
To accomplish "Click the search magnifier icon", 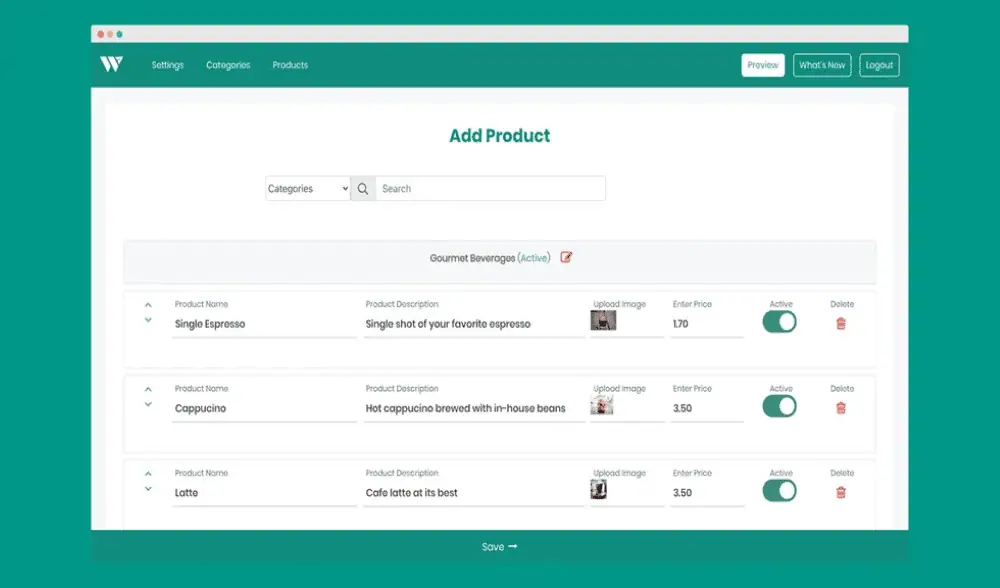I will pyautogui.click(x=363, y=189).
